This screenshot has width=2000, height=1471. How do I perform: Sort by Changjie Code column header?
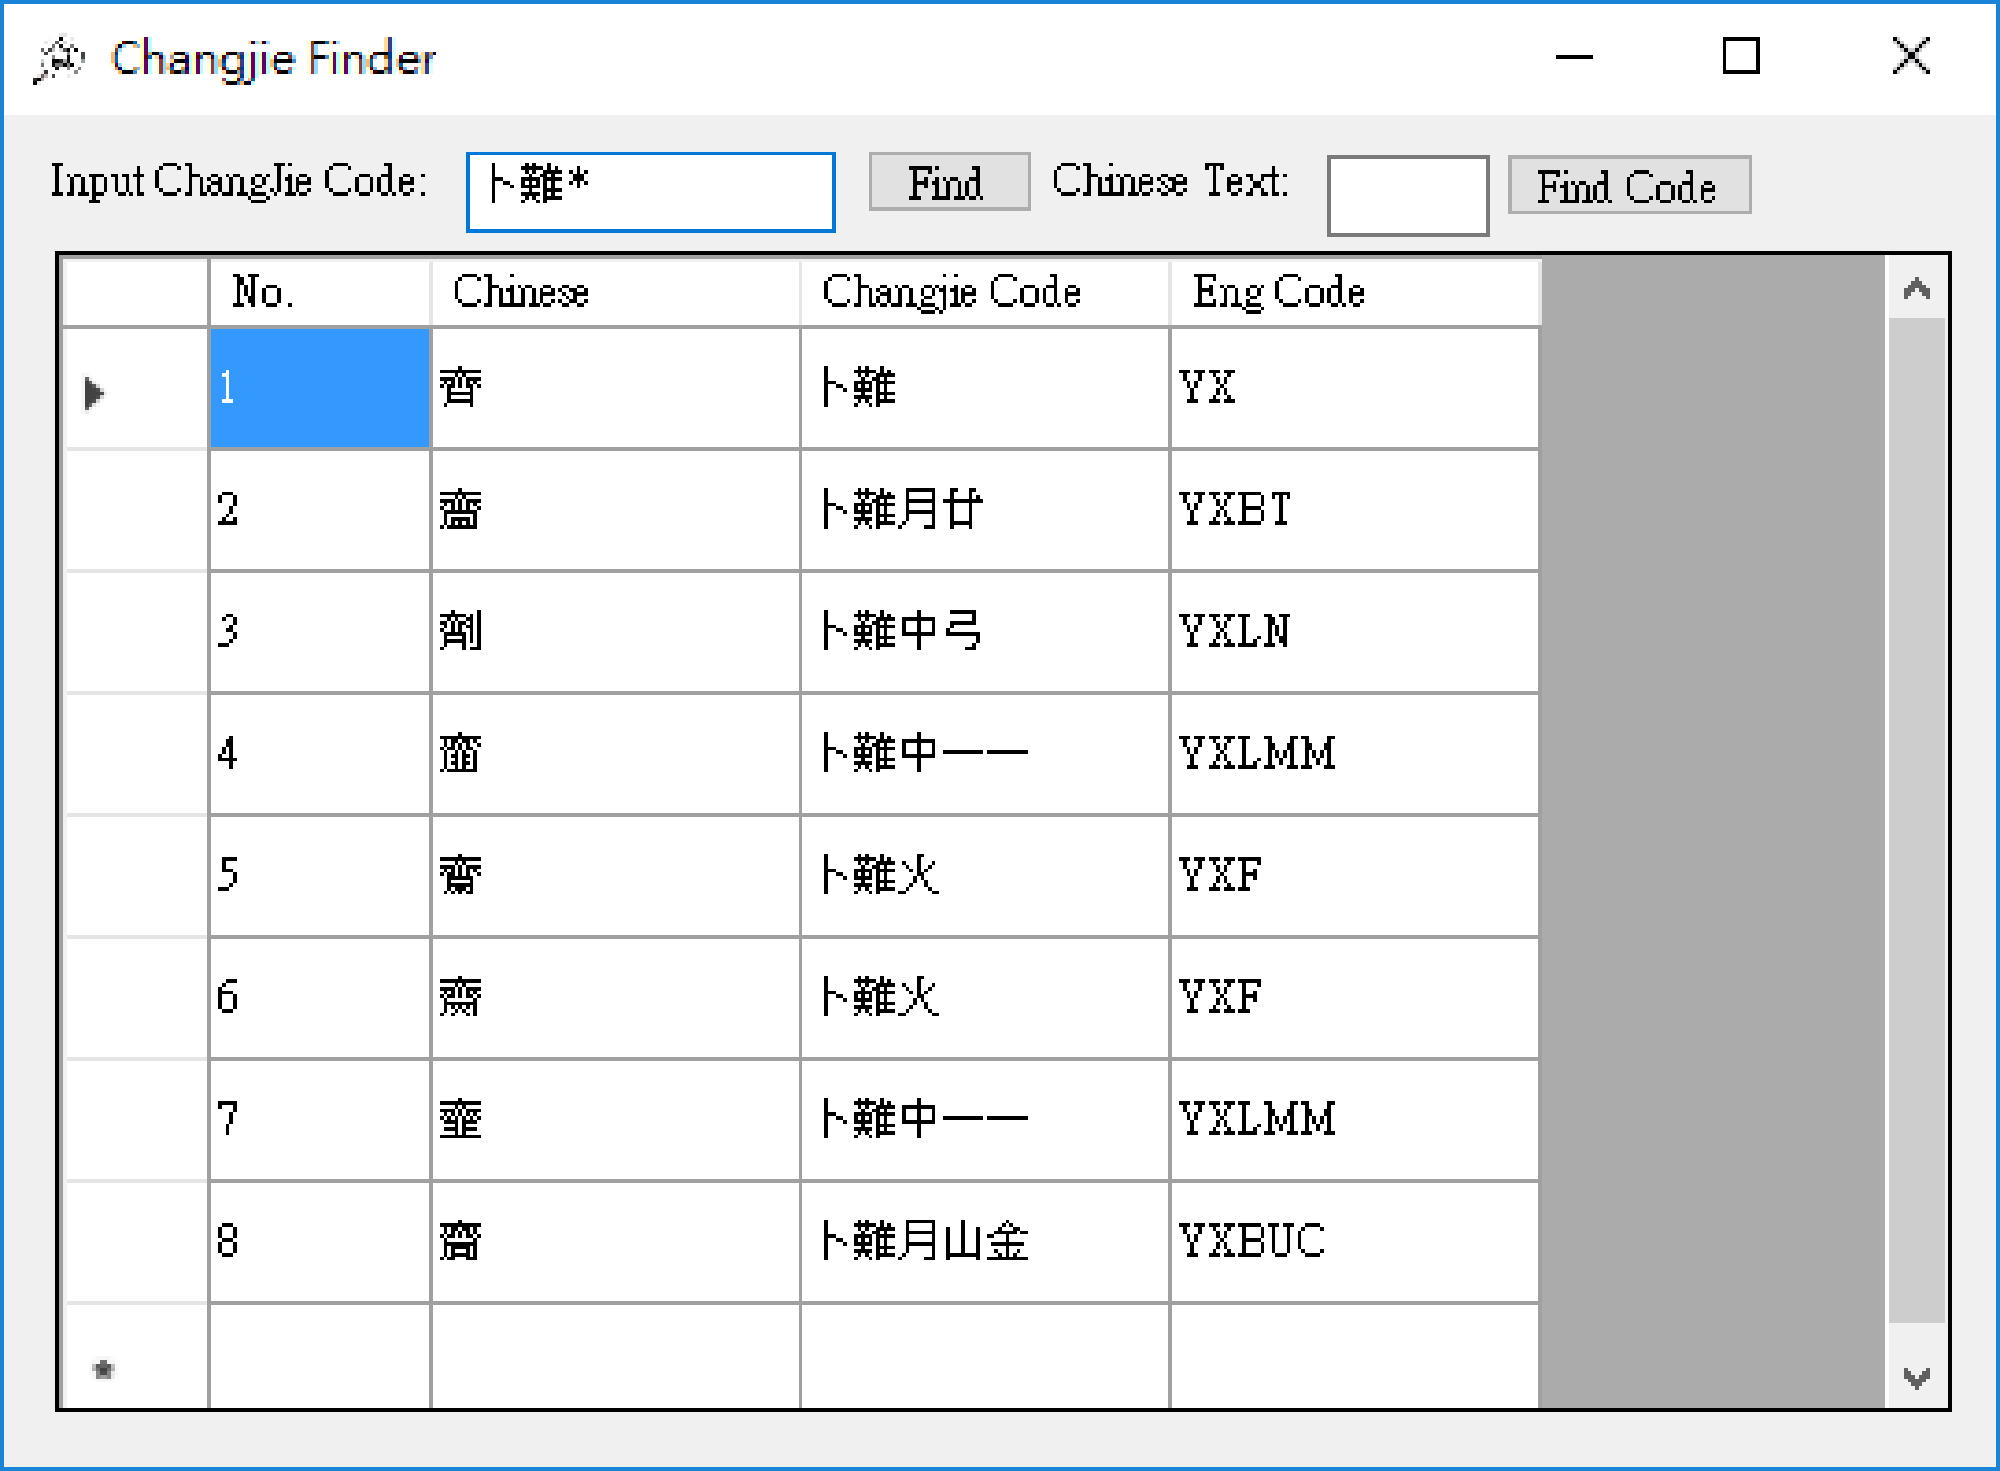point(984,293)
